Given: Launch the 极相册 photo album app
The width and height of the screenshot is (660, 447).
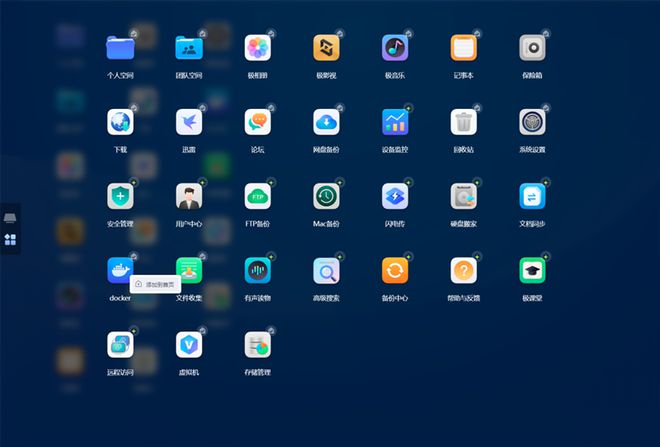Looking at the screenshot, I should (258, 48).
